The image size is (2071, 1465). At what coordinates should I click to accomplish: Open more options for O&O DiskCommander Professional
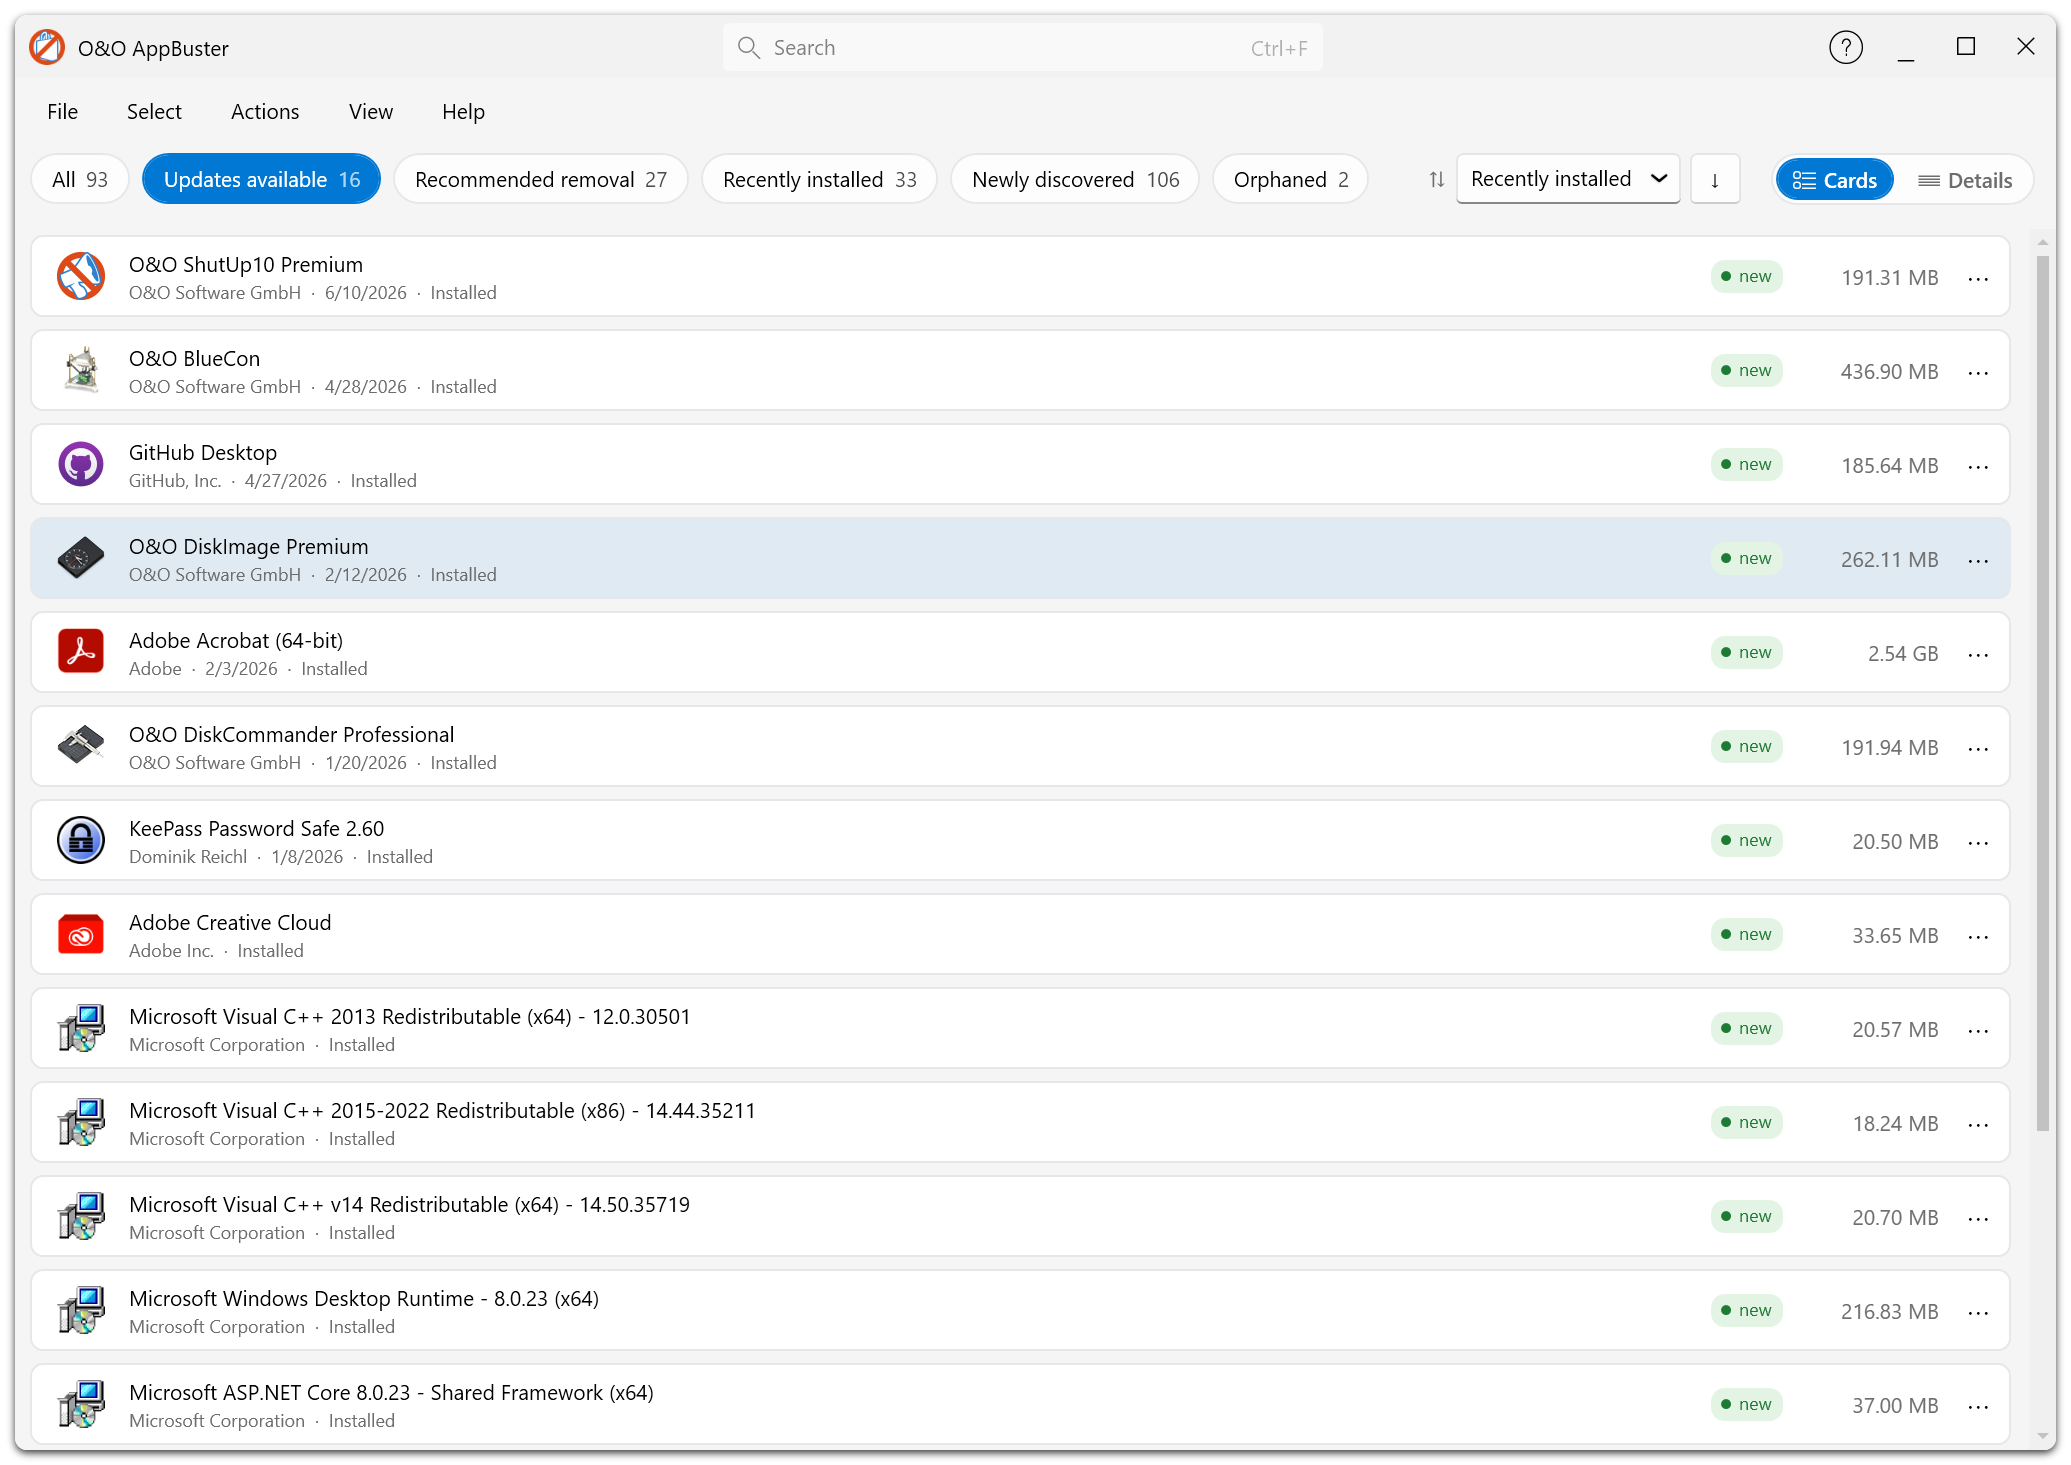pyautogui.click(x=1978, y=749)
